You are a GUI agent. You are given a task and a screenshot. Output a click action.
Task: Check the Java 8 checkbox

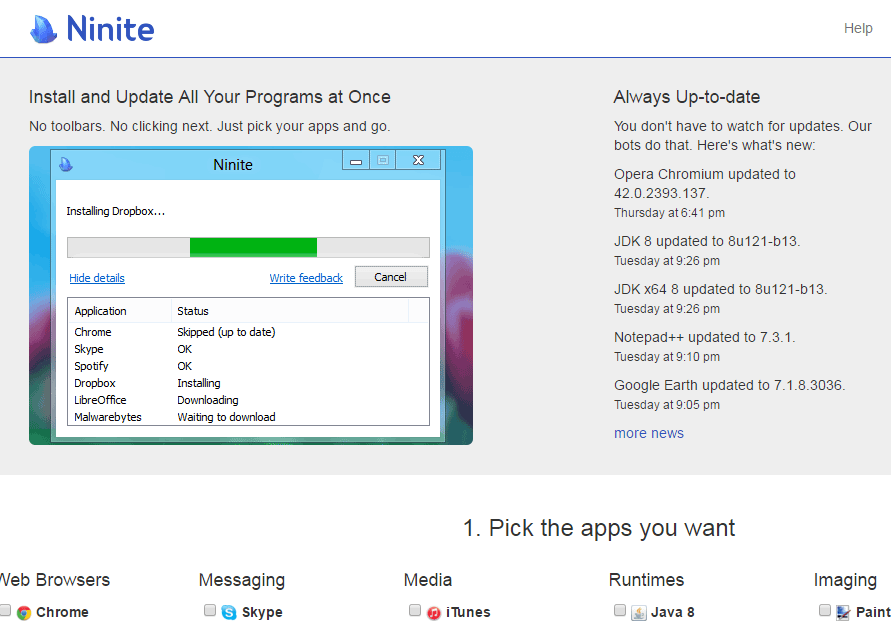tap(620, 610)
